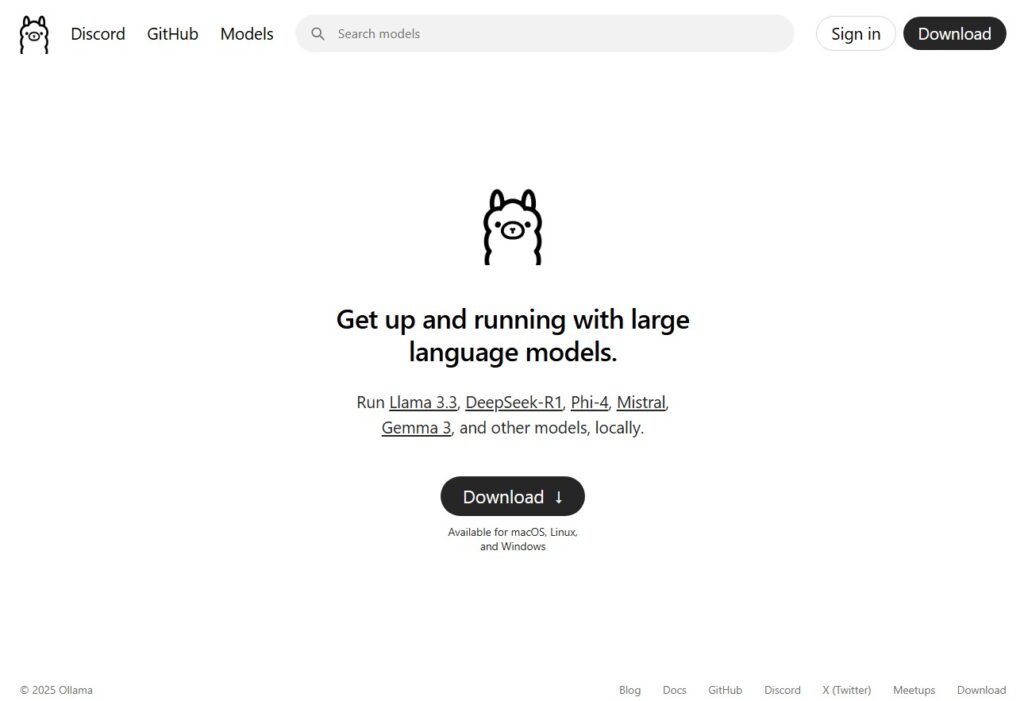Click the down-arrow icon on main Download button
The height and width of the screenshot is (701, 1024).
pos(559,497)
